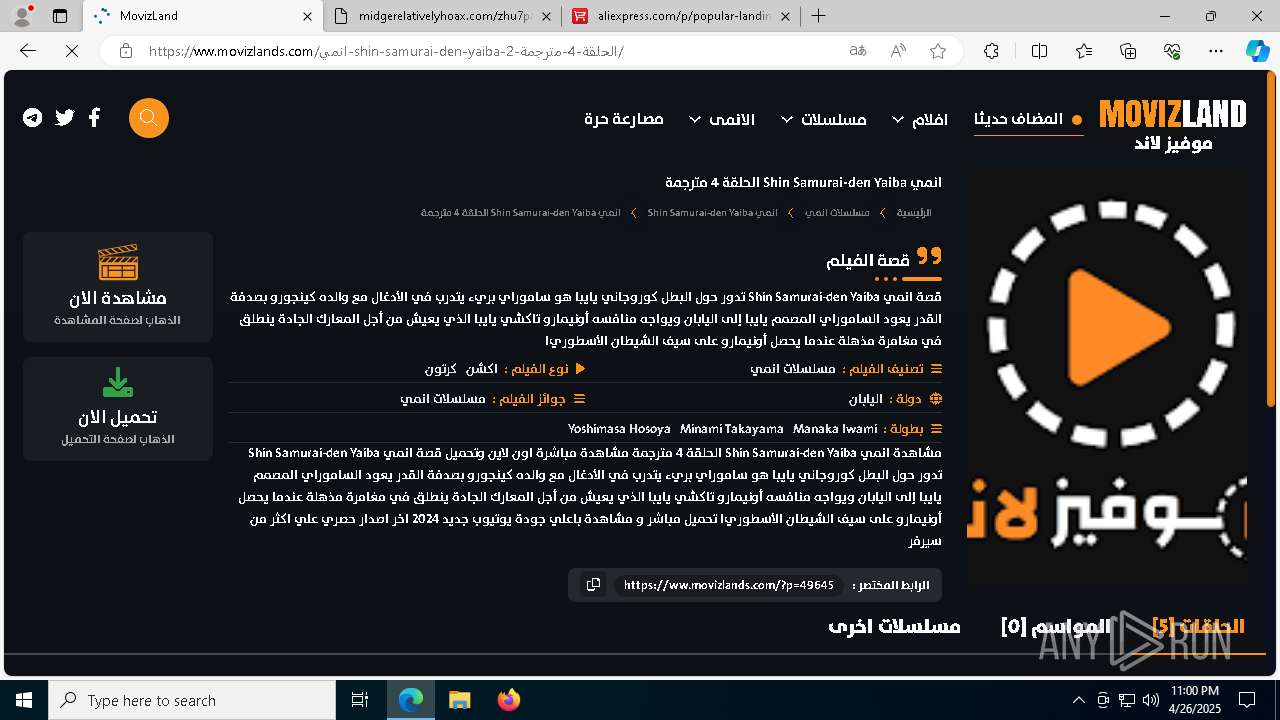Open Copilot sidebar icon
Viewport: 1280px width, 720px height.
(1257, 51)
